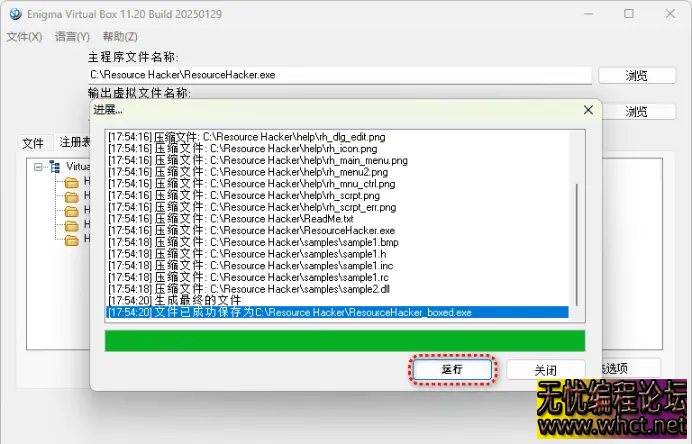This screenshot has height=444, width=692.
Task: Select the ResourceHacker.exe compress log line
Action: pyautogui.click(x=338, y=230)
